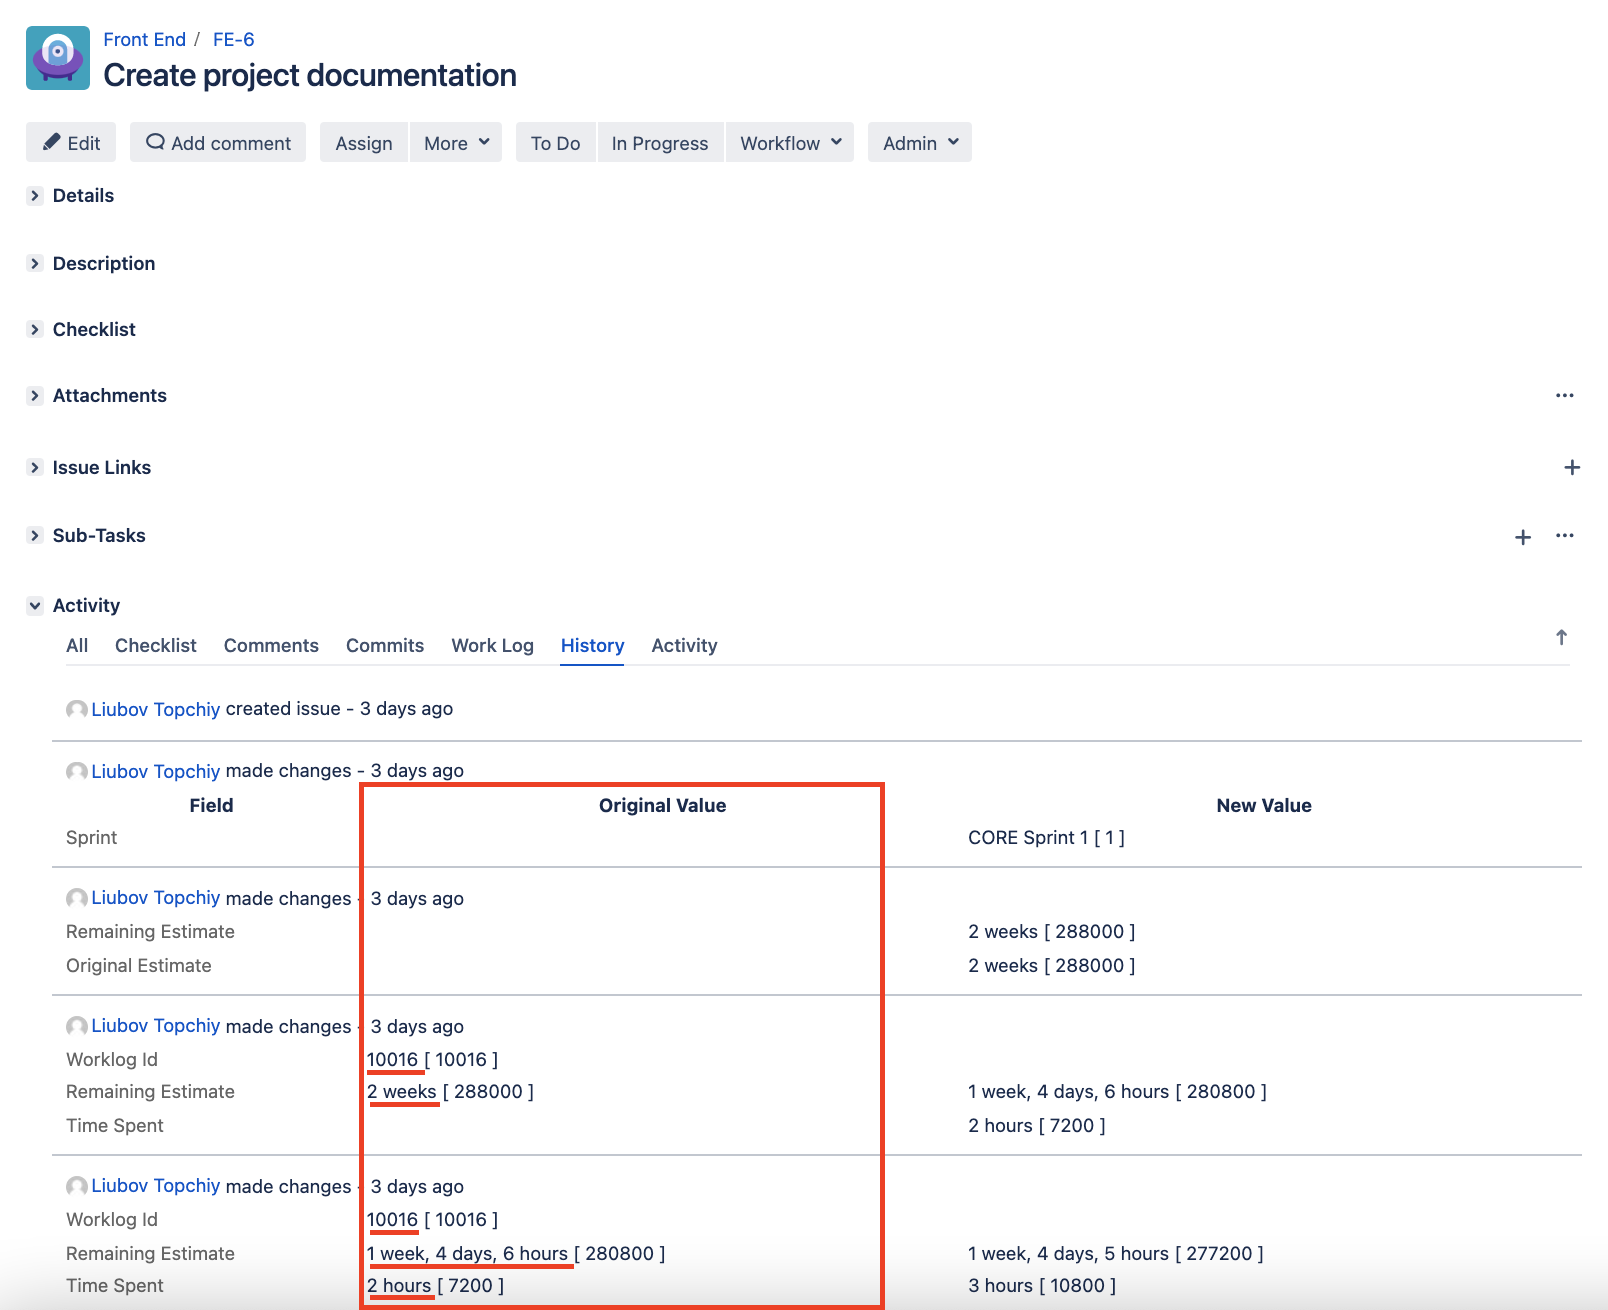The image size is (1608, 1310).
Task: Click the plus icon for Issue Links
Action: (1571, 468)
